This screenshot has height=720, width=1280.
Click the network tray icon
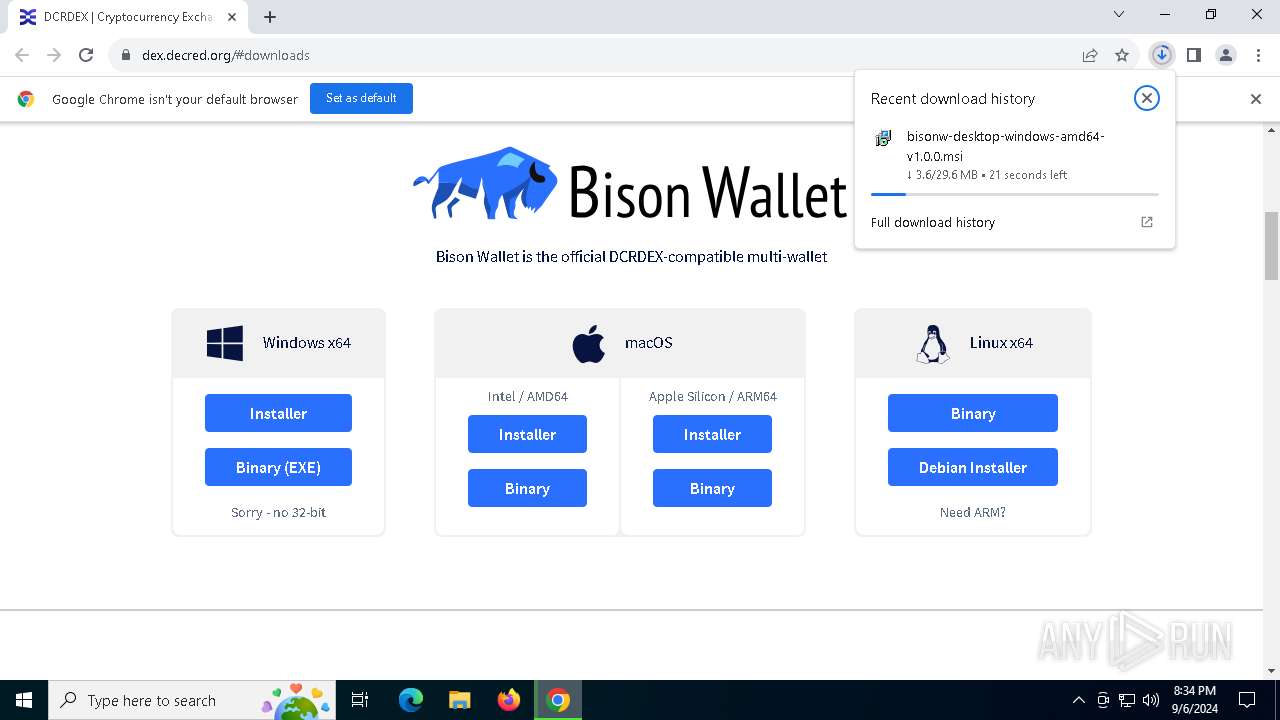coord(1127,700)
